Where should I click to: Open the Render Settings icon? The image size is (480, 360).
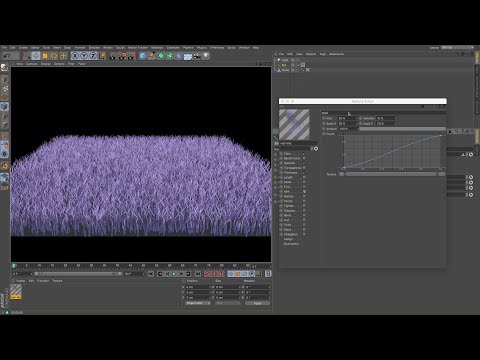(132, 56)
